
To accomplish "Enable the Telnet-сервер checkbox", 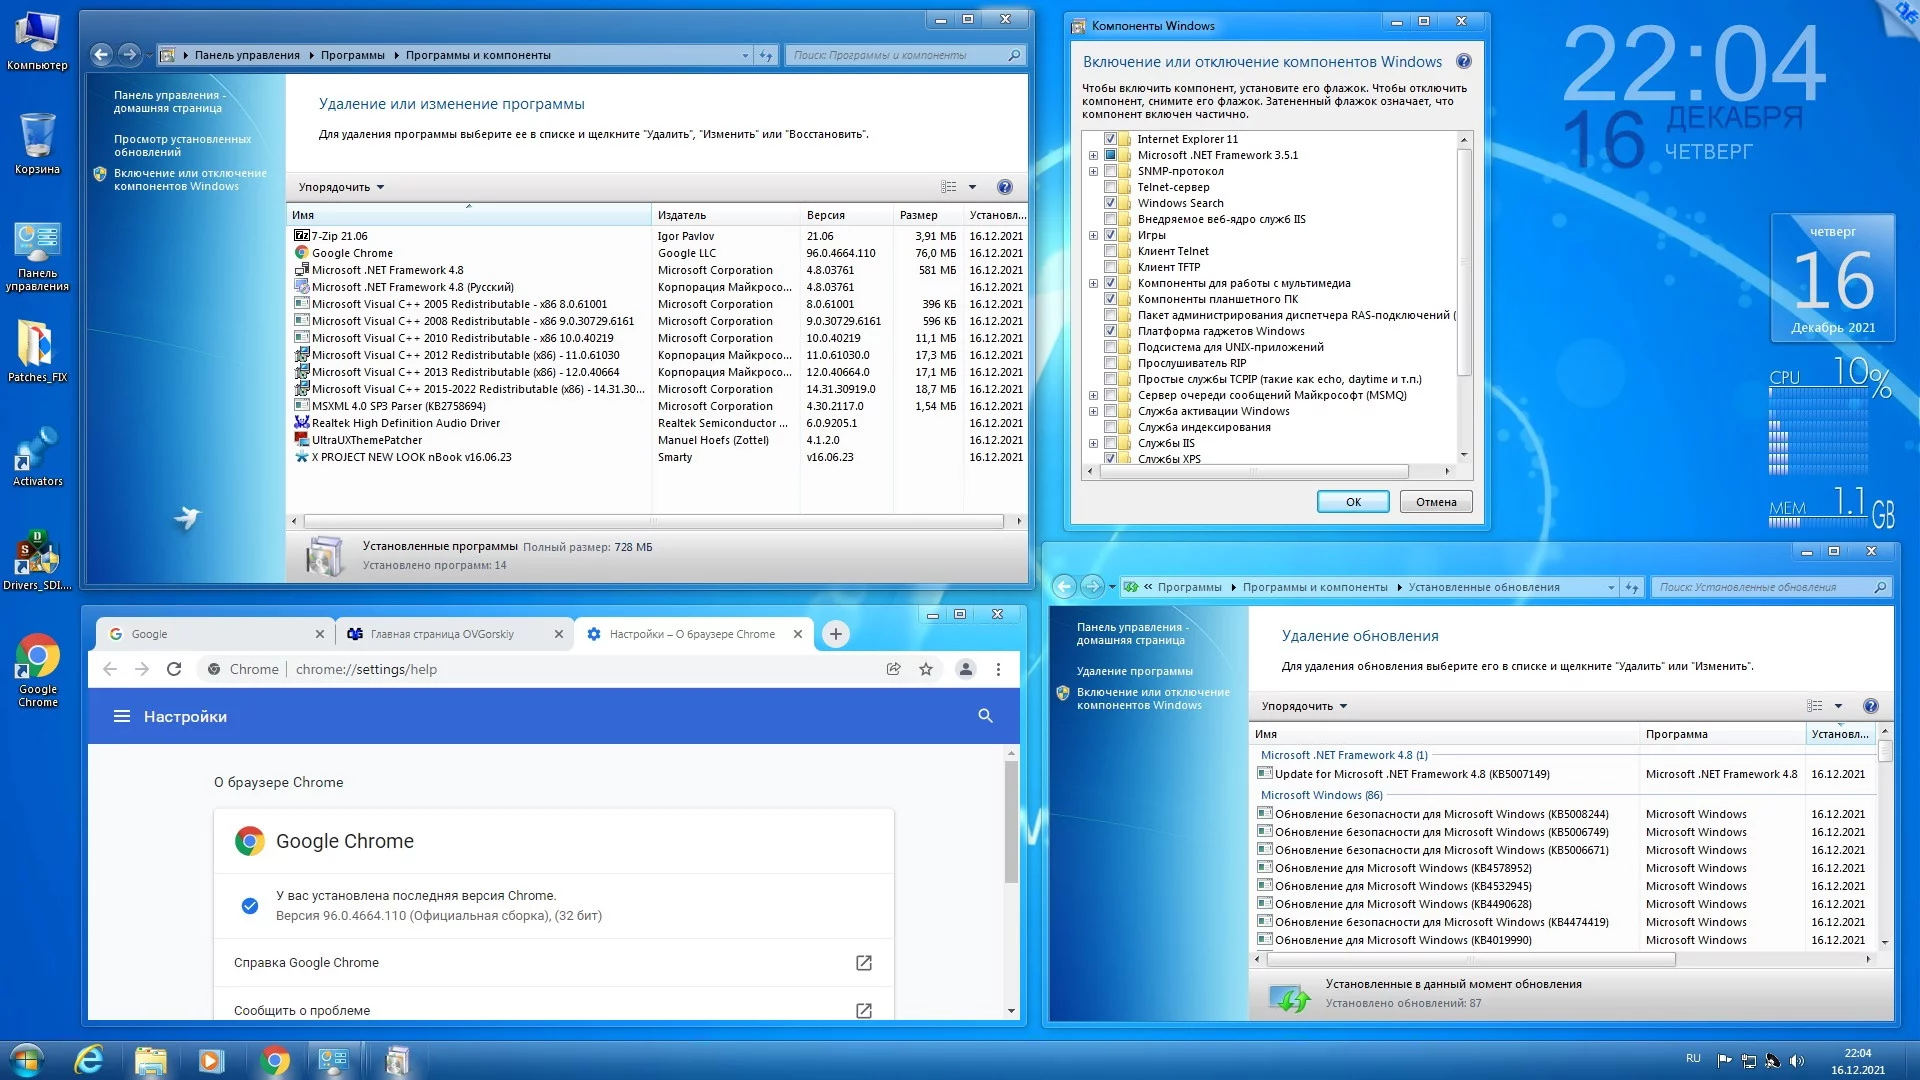I will point(1110,187).
